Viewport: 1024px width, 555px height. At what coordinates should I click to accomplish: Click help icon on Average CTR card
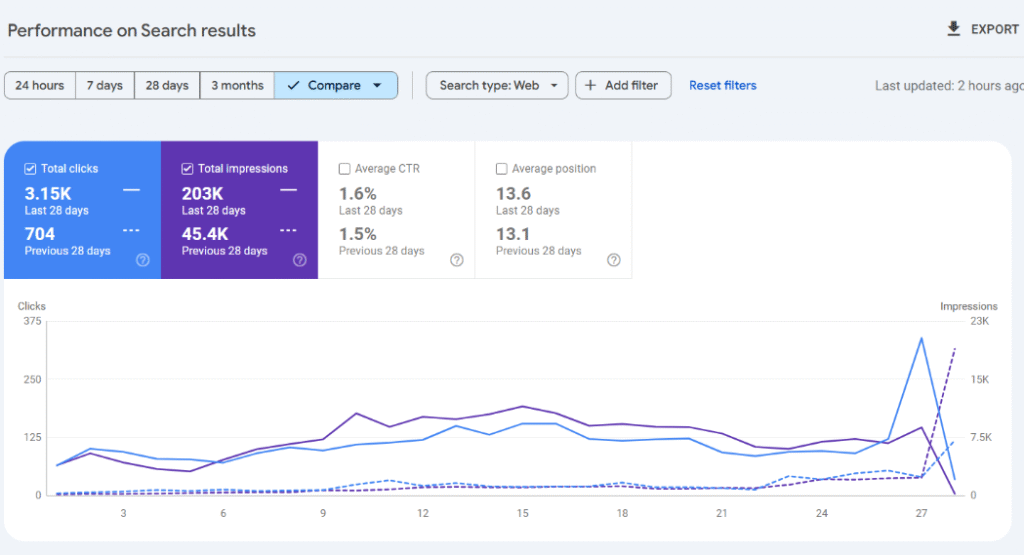coord(457,260)
